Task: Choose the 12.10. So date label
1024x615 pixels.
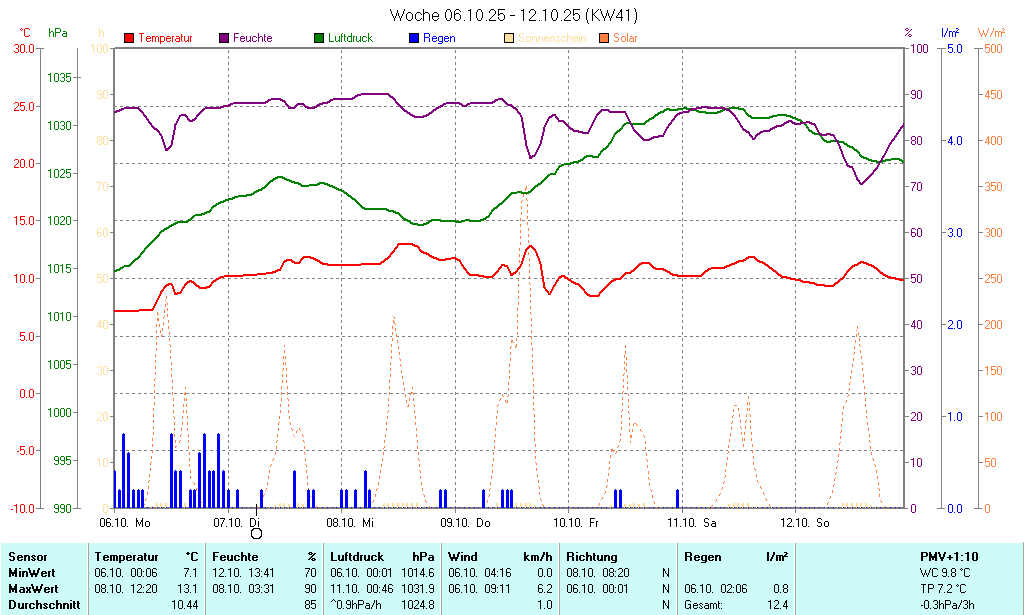Action: pos(808,522)
